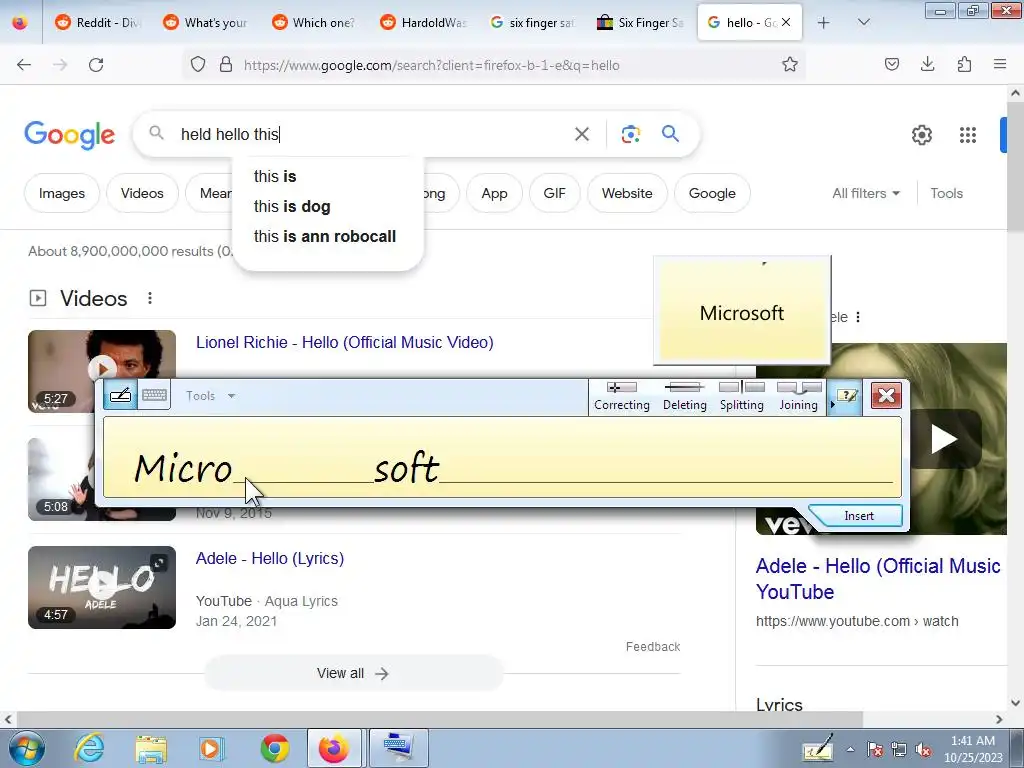
Task: Open Adele - Hello (Lyrics) link
Action: coord(270,558)
